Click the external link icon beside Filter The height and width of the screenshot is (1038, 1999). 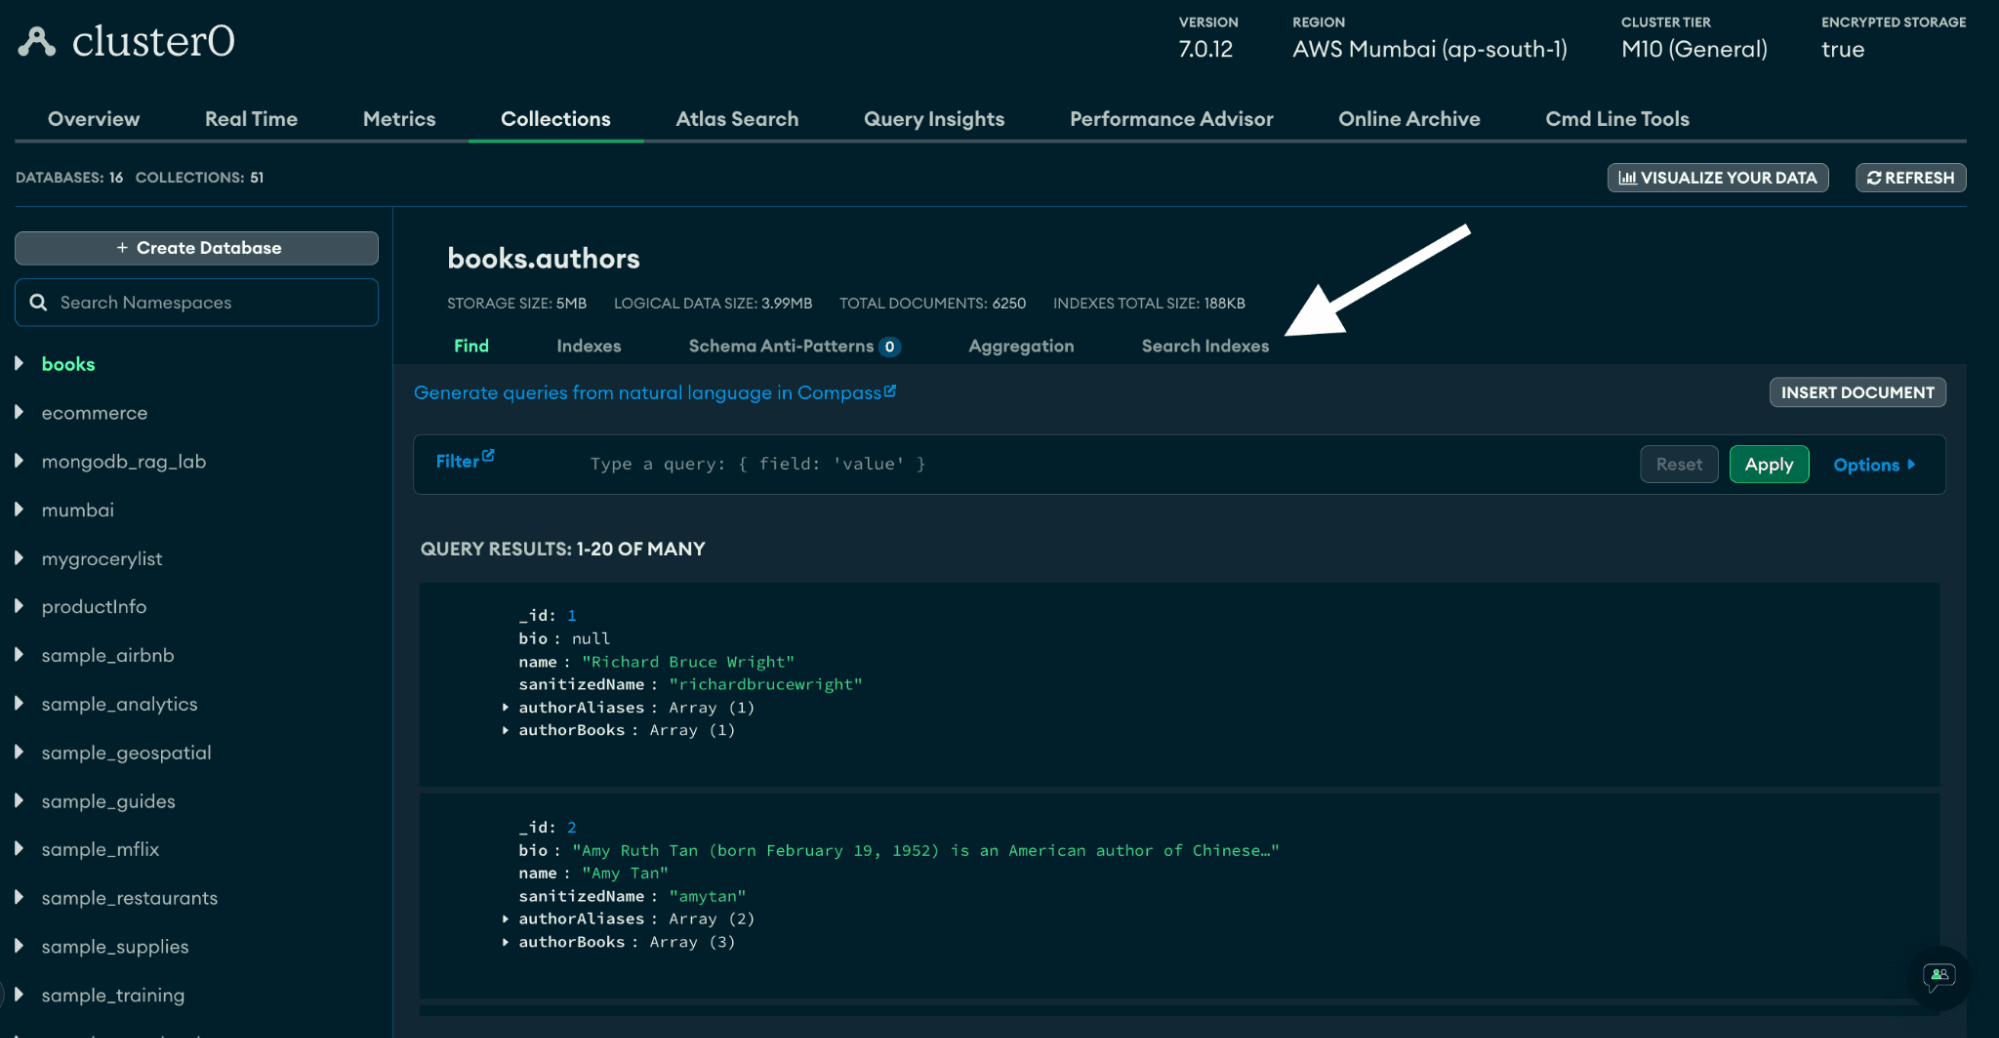[488, 456]
